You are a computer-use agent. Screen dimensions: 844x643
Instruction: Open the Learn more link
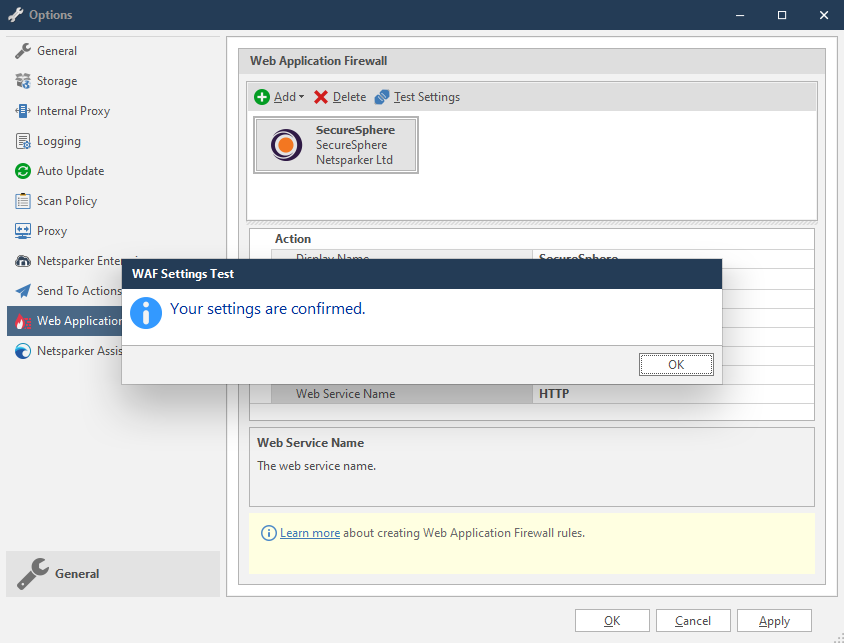(310, 533)
